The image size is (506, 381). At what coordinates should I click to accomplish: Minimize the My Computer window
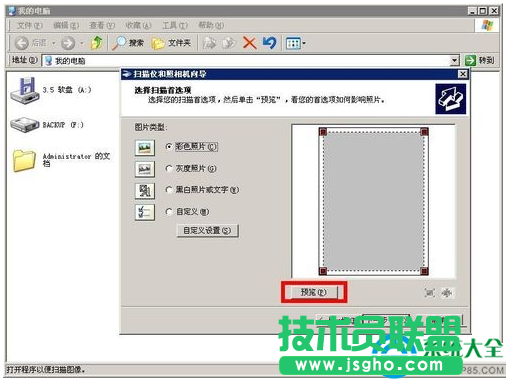click(472, 11)
